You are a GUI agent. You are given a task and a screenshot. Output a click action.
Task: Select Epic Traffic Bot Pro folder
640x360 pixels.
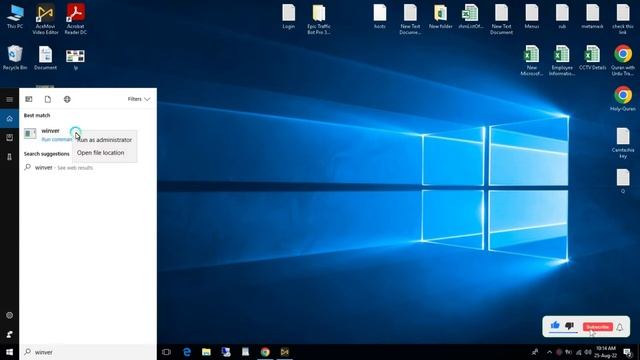pos(319,19)
